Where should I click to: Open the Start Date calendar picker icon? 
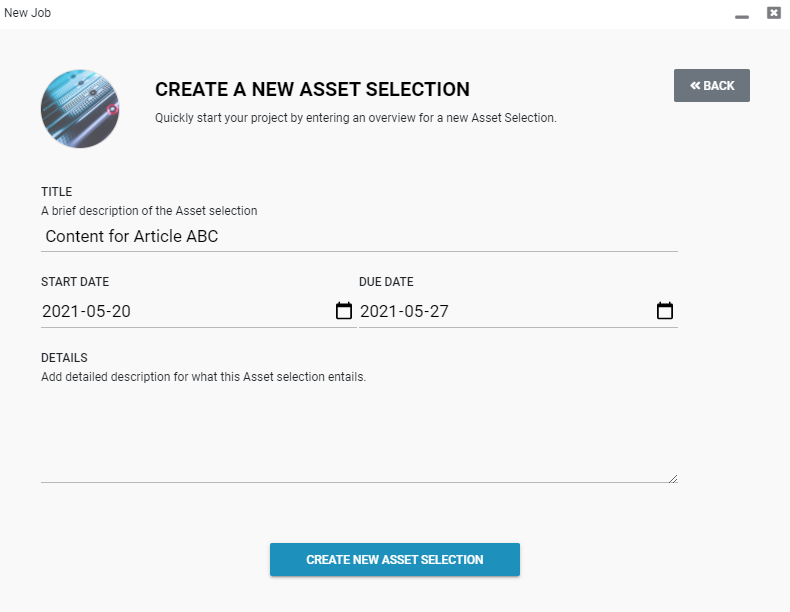point(344,310)
